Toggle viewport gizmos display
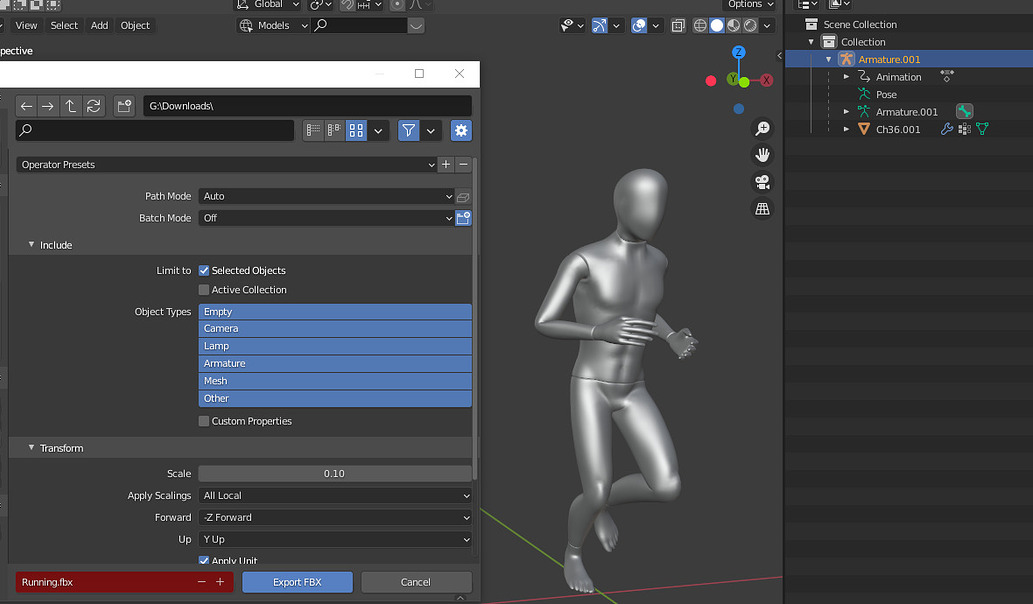The width and height of the screenshot is (1033, 604). (599, 26)
